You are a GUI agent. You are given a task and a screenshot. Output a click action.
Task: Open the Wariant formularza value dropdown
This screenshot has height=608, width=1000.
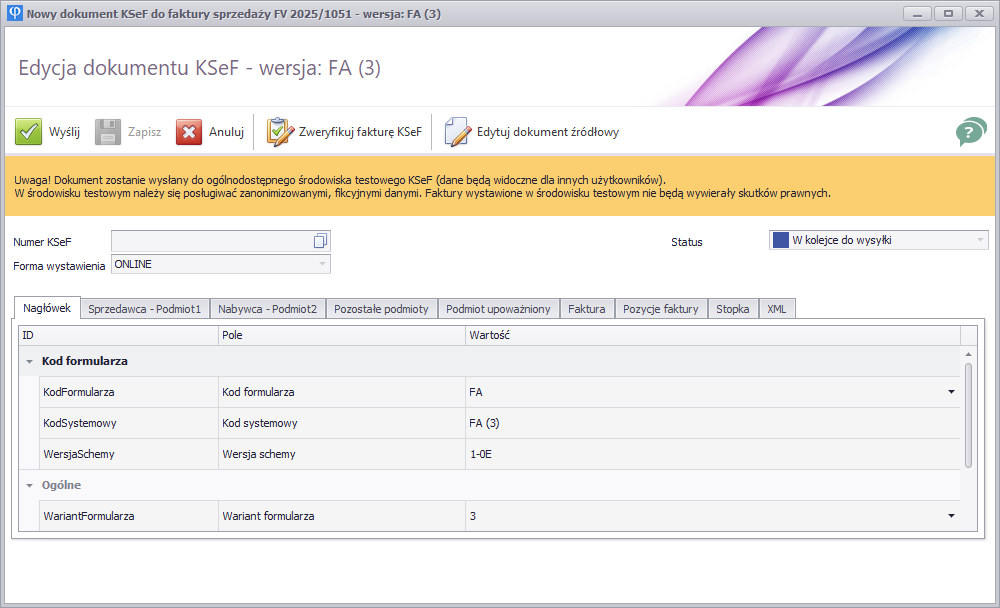(x=951, y=516)
